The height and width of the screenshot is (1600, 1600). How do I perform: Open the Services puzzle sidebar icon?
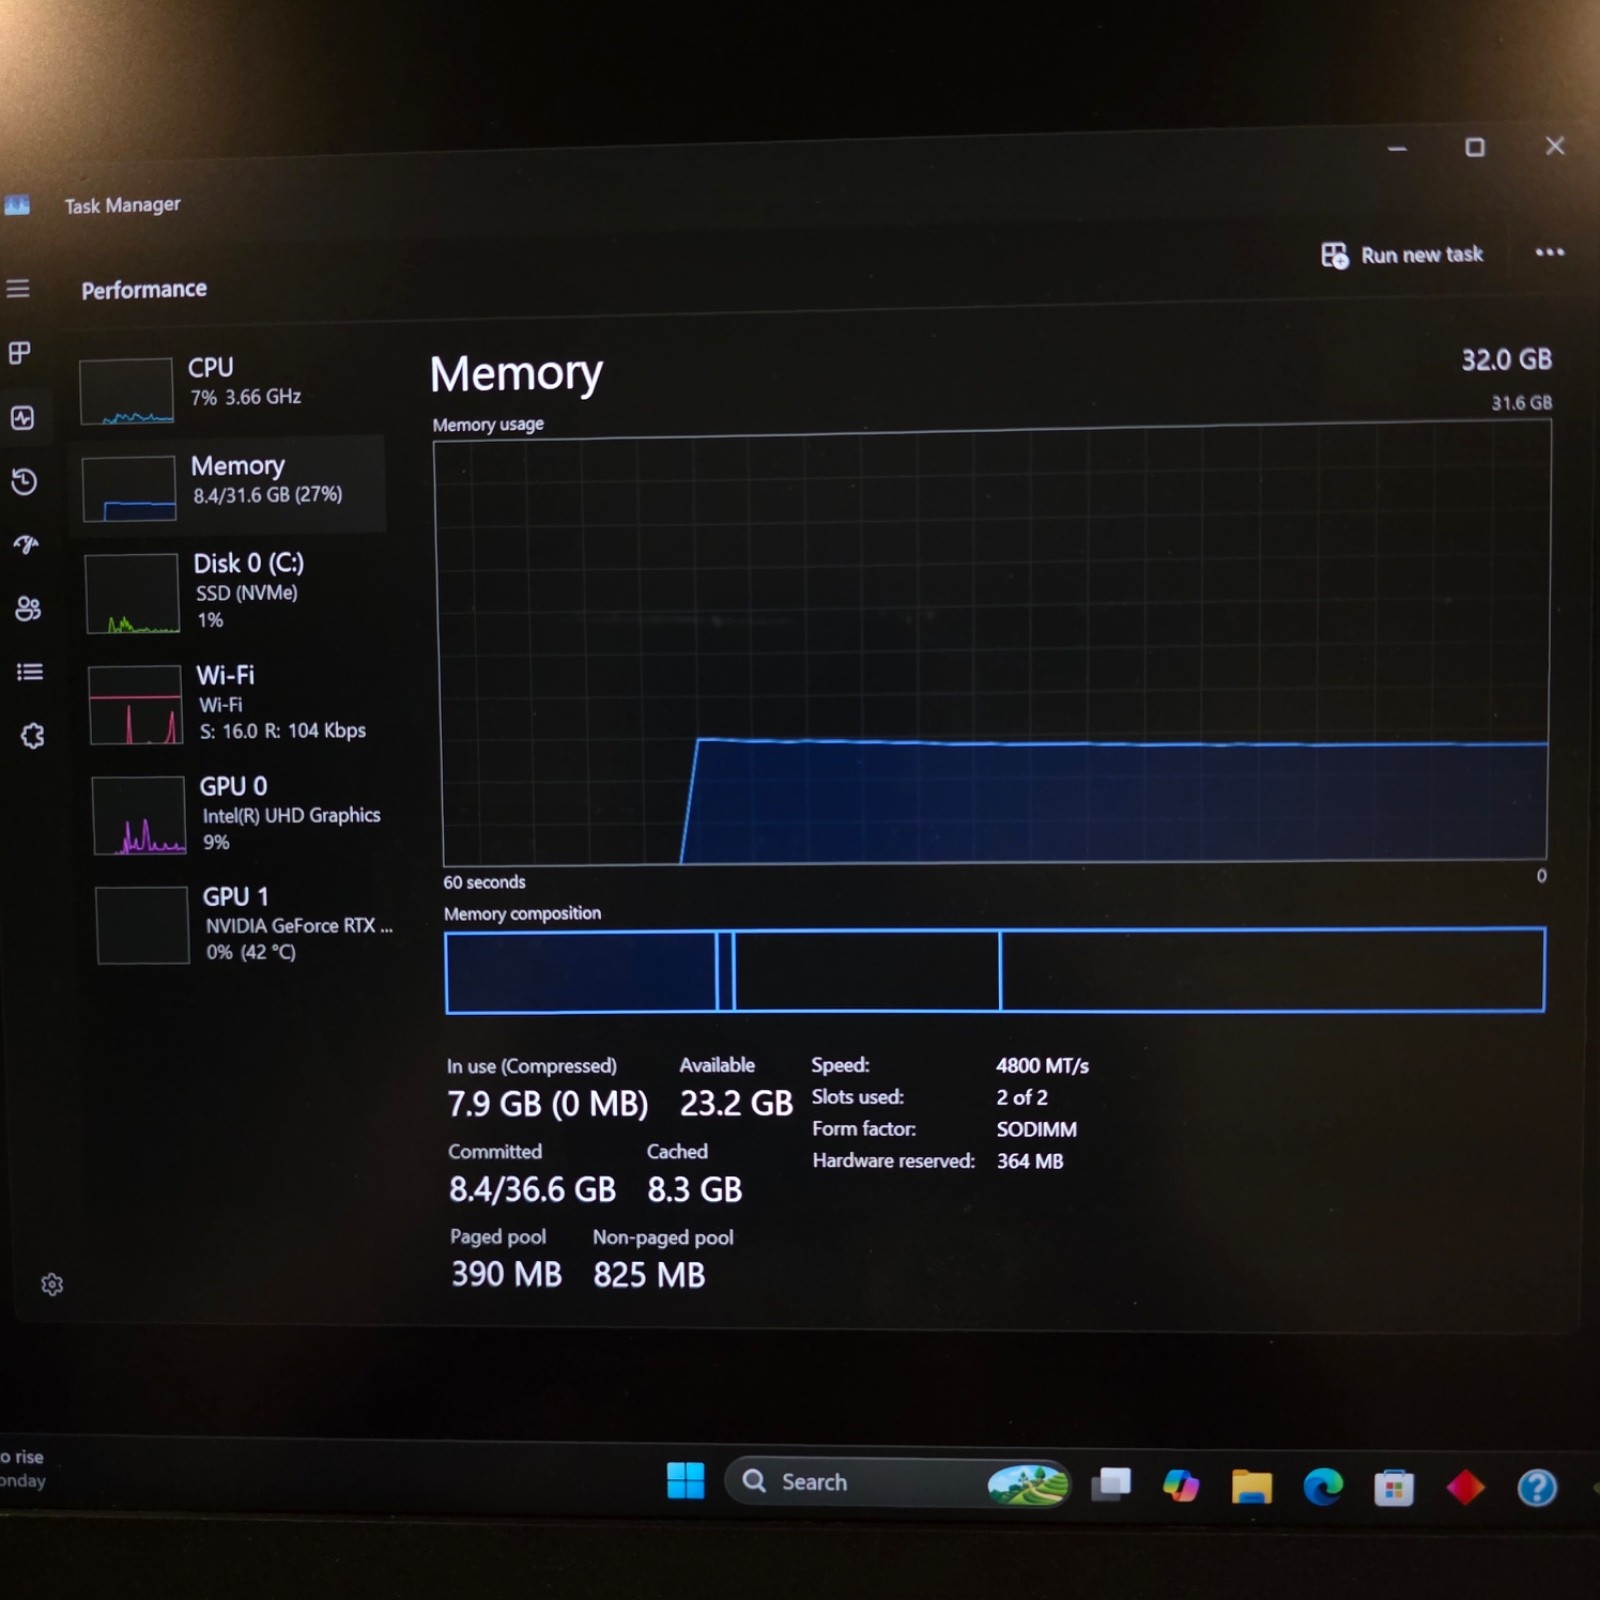tap(32, 736)
